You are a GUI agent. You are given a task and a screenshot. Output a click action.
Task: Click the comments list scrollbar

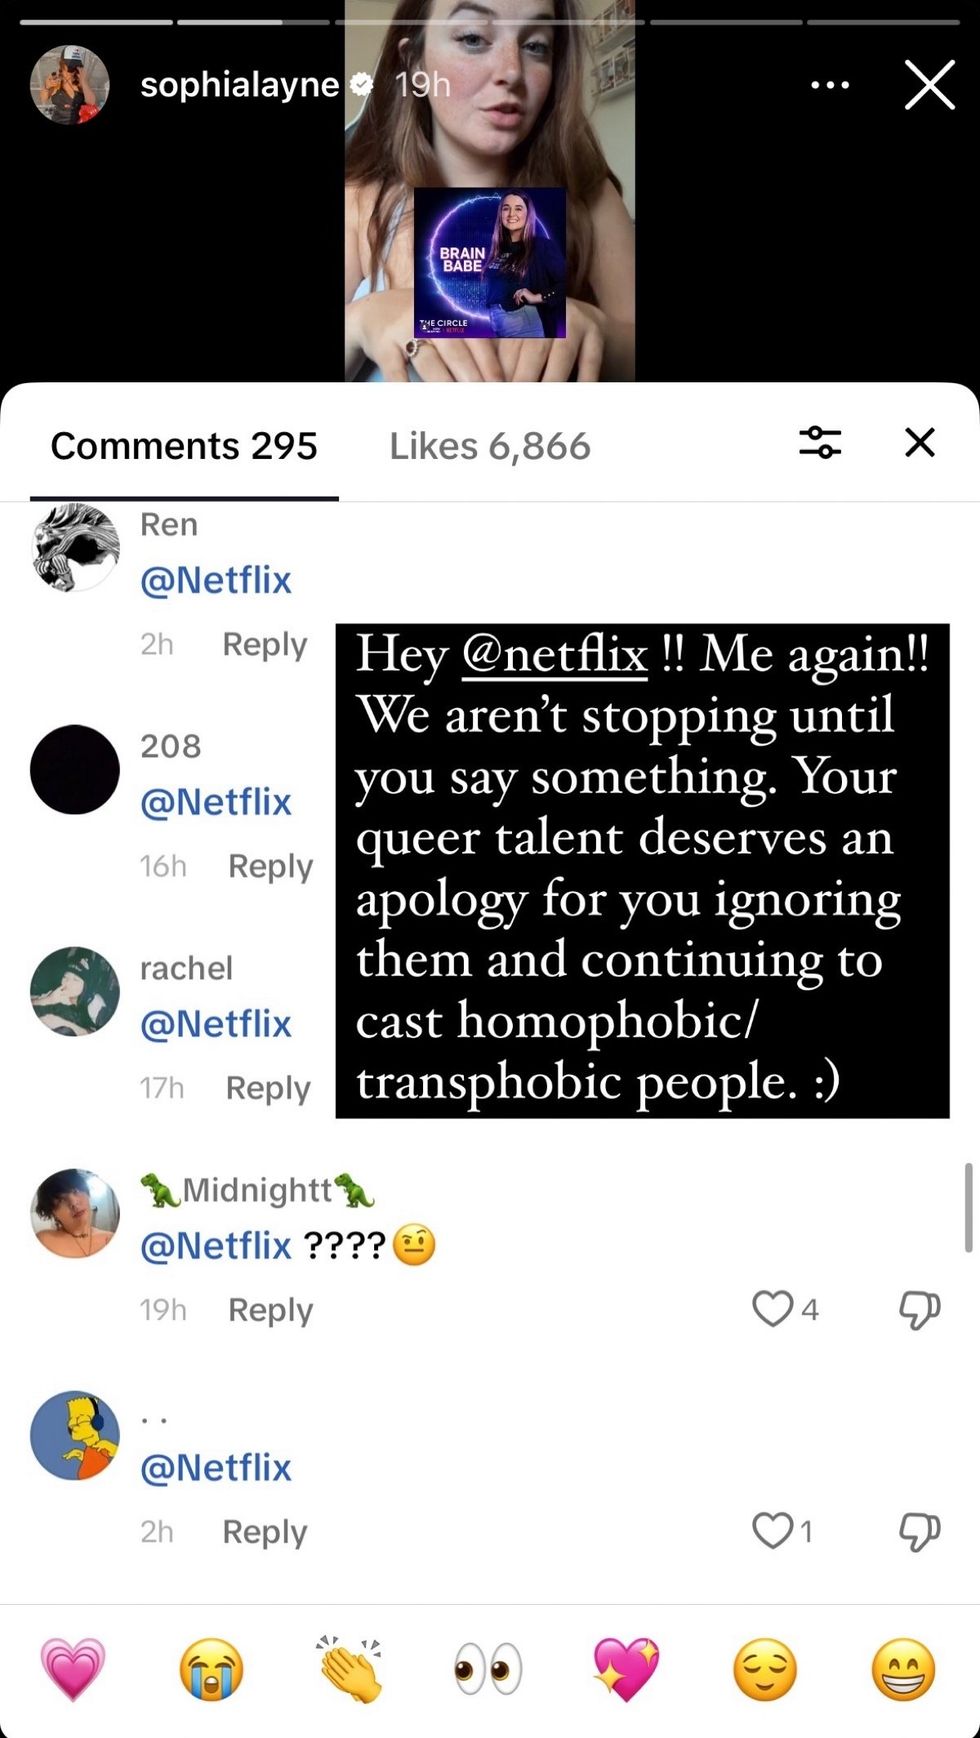click(x=967, y=1206)
